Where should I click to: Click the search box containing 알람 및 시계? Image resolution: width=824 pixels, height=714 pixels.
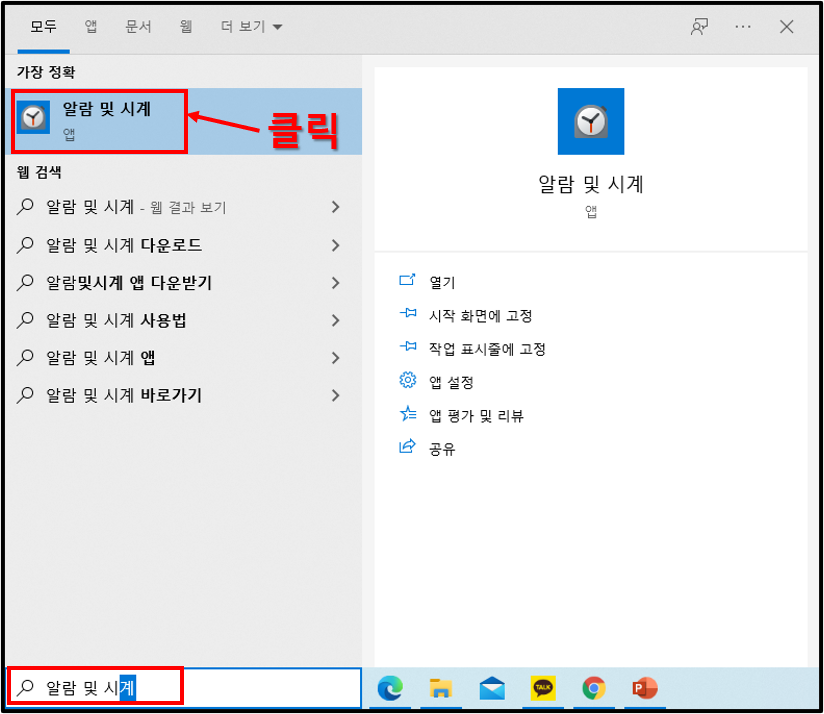click(x=184, y=688)
